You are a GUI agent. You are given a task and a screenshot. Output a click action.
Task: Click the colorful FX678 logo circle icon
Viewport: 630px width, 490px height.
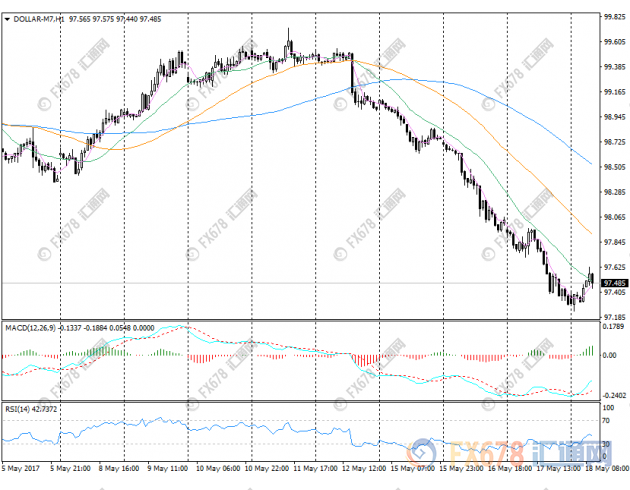[x=421, y=453]
